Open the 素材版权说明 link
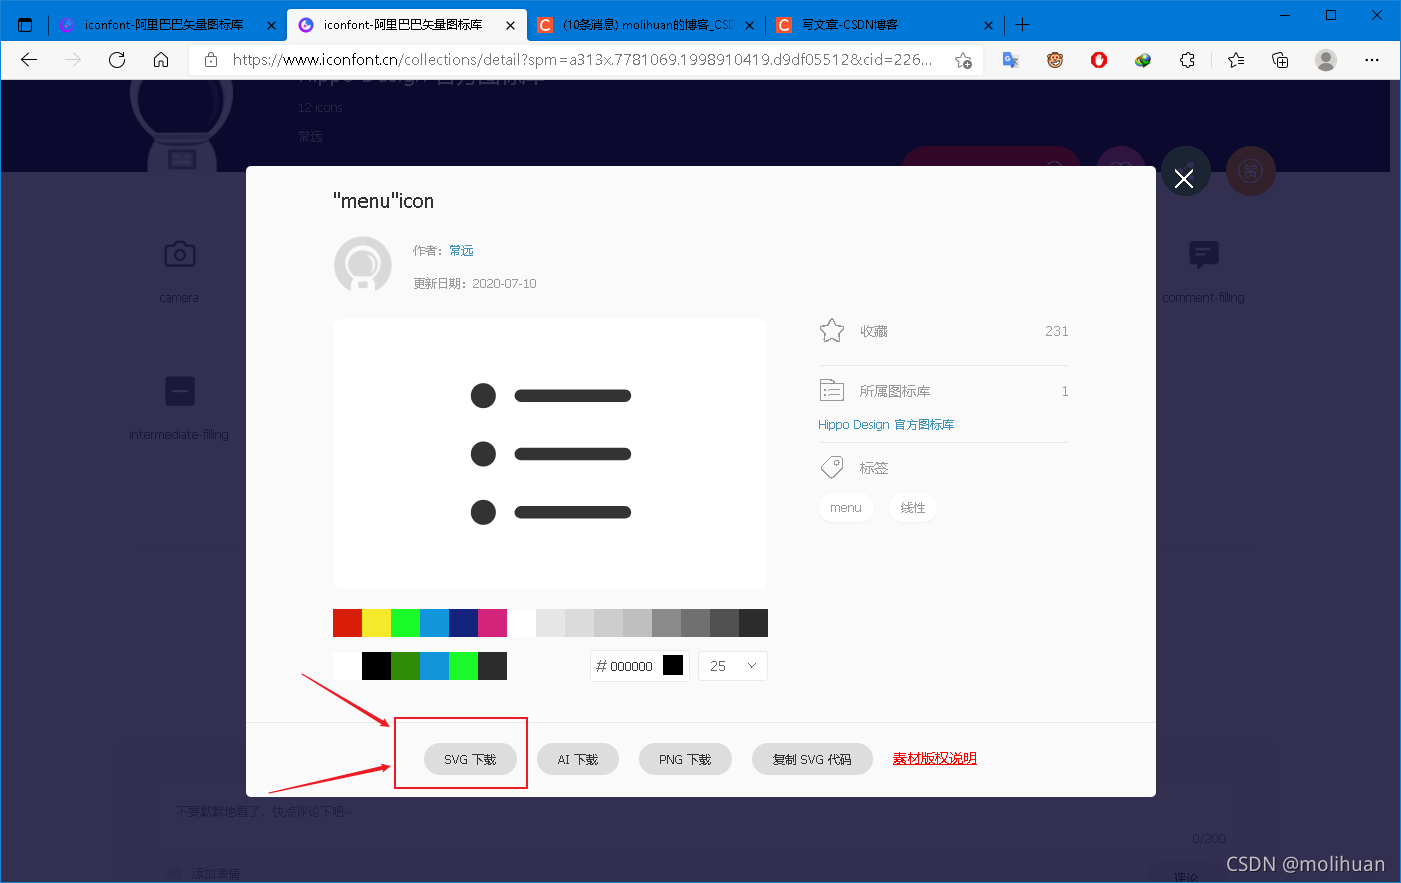The height and width of the screenshot is (883, 1401). point(934,759)
